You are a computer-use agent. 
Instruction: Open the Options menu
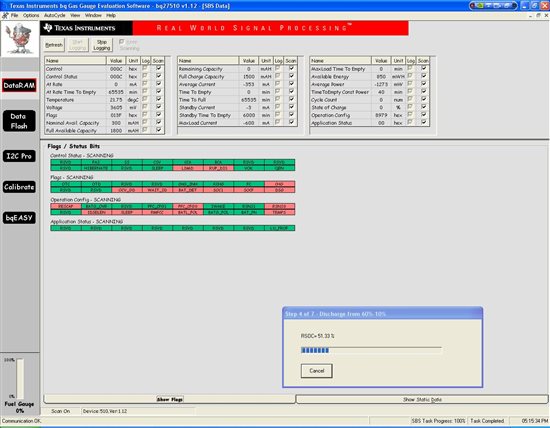pos(31,15)
